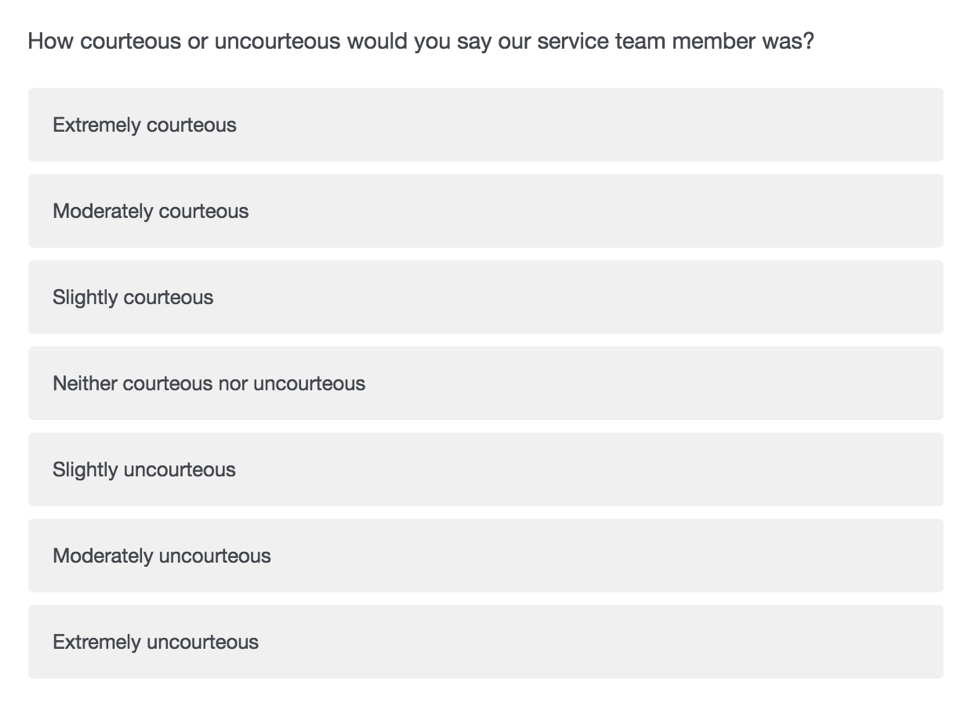974x713 pixels.
Task: Click the 'Neither courteous nor uncourteous' label text
Action: (x=209, y=383)
